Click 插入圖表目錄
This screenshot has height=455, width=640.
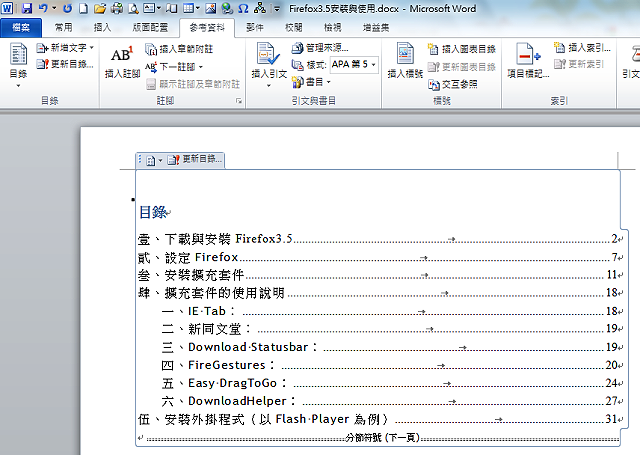pyautogui.click(x=462, y=49)
